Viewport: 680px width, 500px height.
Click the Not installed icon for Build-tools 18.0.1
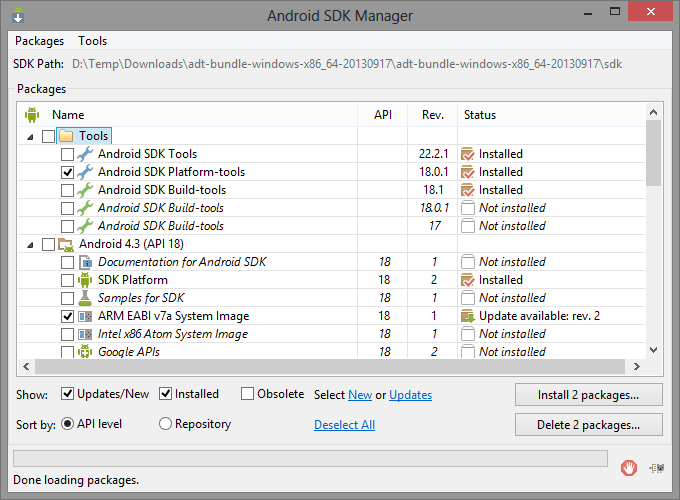coord(468,208)
